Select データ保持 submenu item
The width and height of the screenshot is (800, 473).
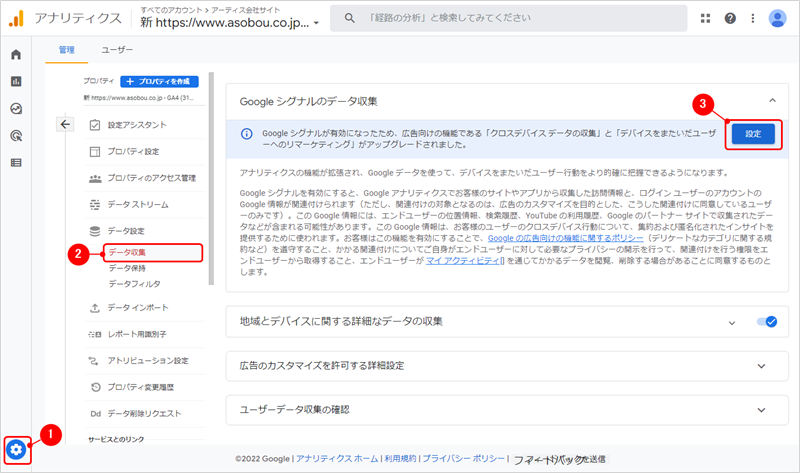[x=127, y=268]
